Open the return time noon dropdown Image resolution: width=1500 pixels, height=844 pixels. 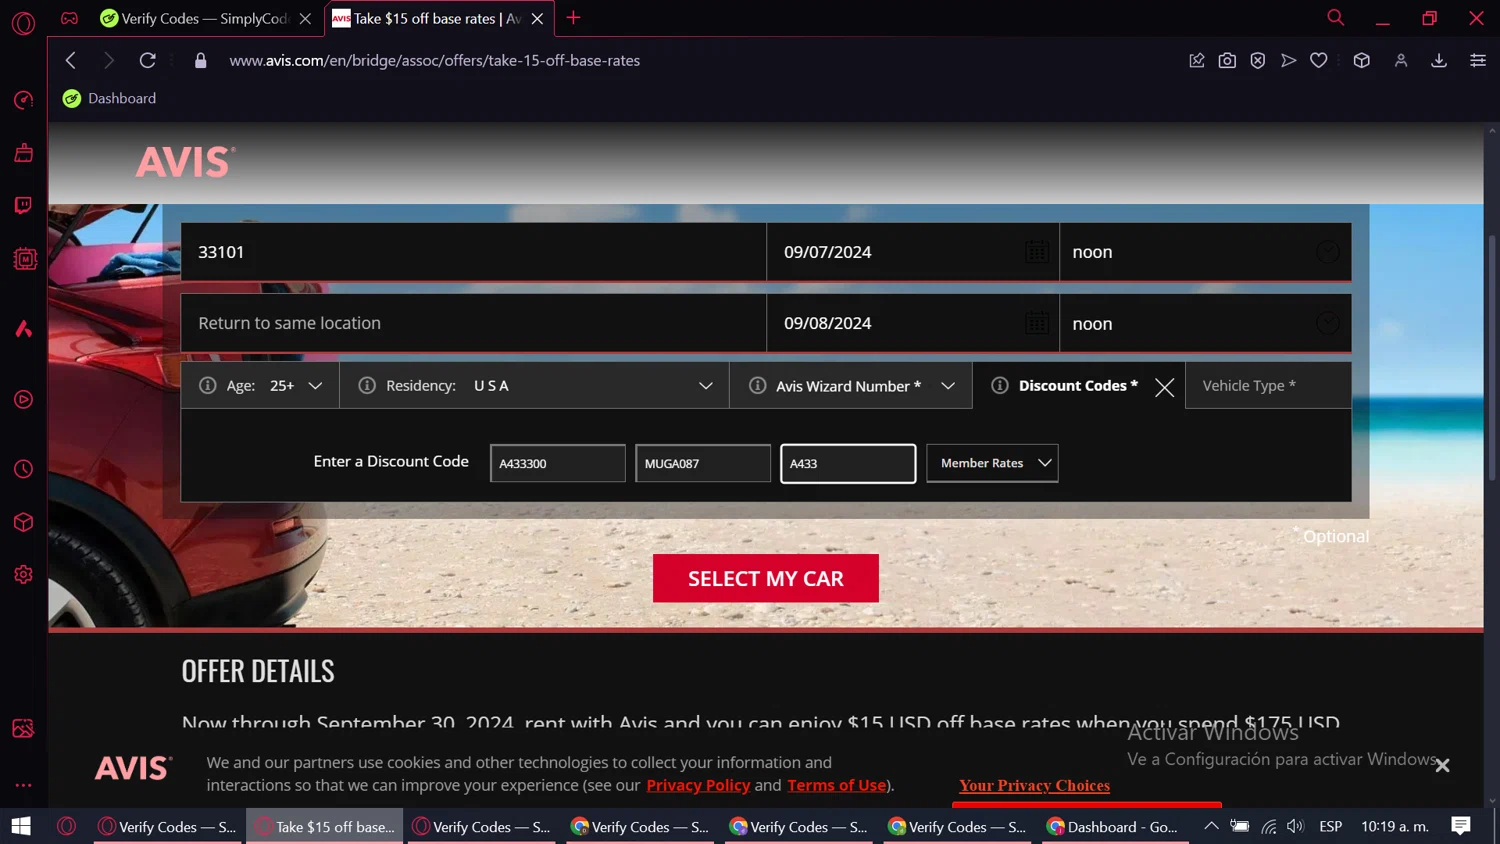pos(1205,323)
